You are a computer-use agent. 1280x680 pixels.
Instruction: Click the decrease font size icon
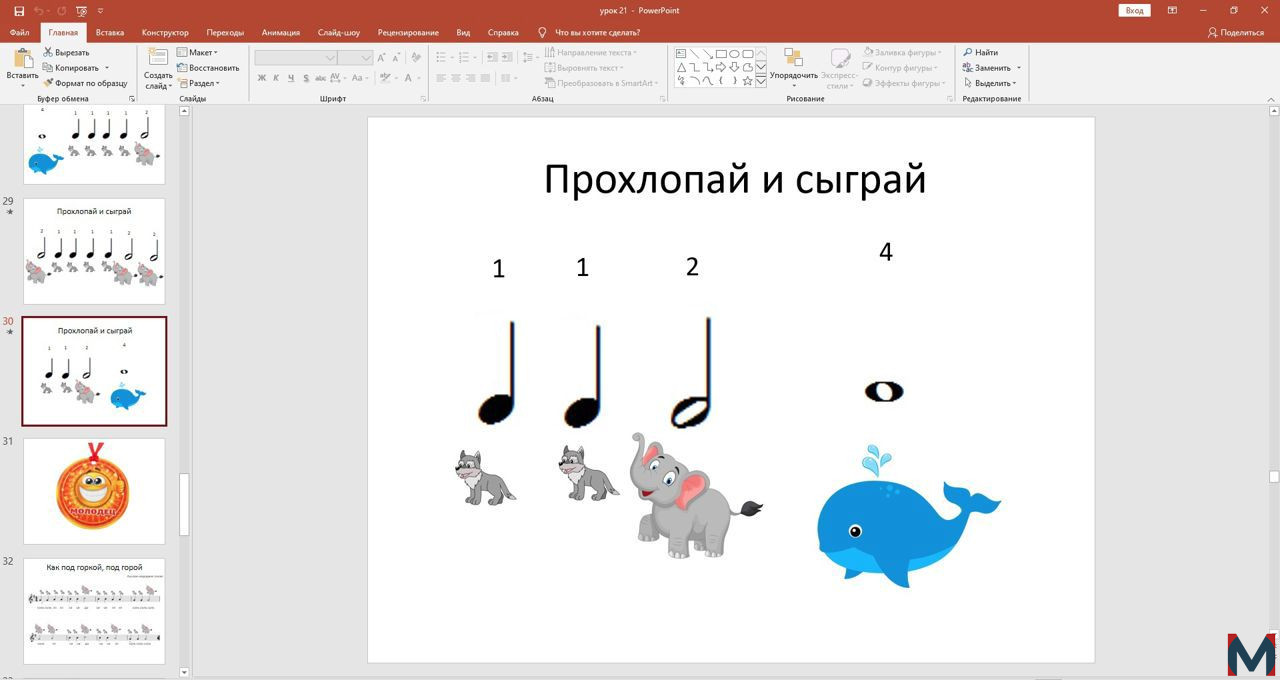tap(397, 58)
